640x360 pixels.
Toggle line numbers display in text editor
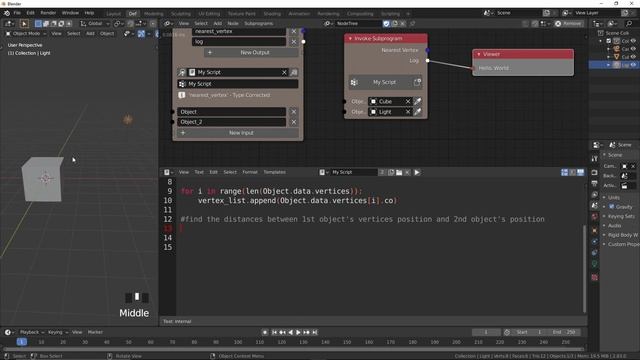click(x=564, y=172)
